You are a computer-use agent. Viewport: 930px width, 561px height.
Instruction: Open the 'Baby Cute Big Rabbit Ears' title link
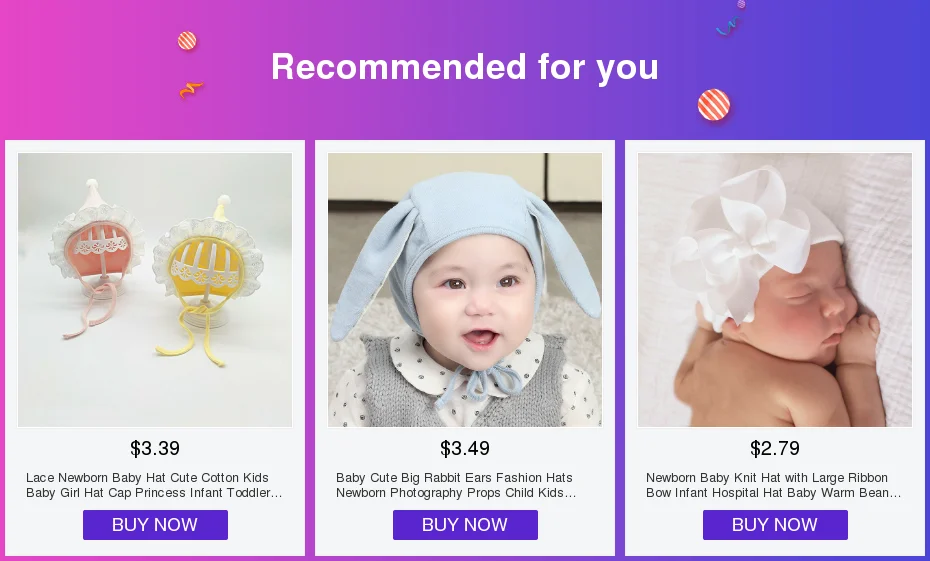coord(464,485)
